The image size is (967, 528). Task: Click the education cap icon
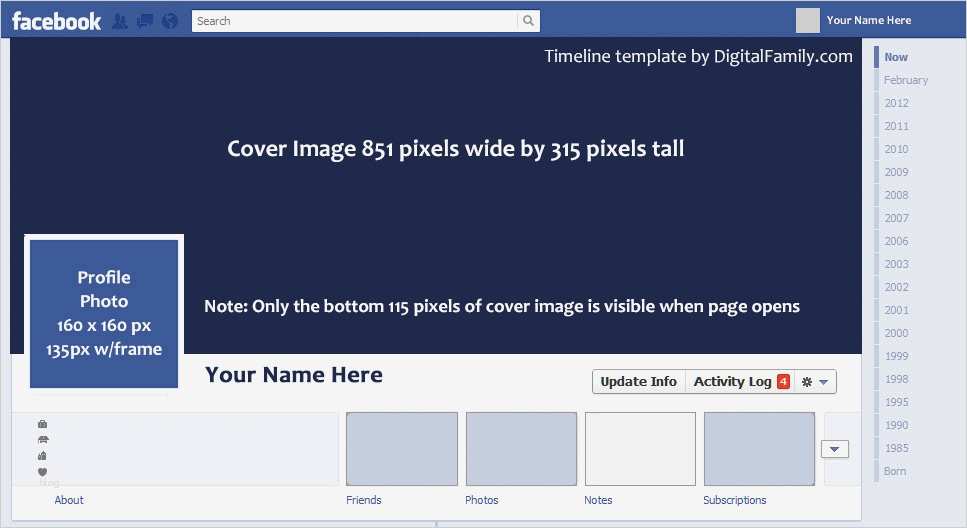coord(43,440)
